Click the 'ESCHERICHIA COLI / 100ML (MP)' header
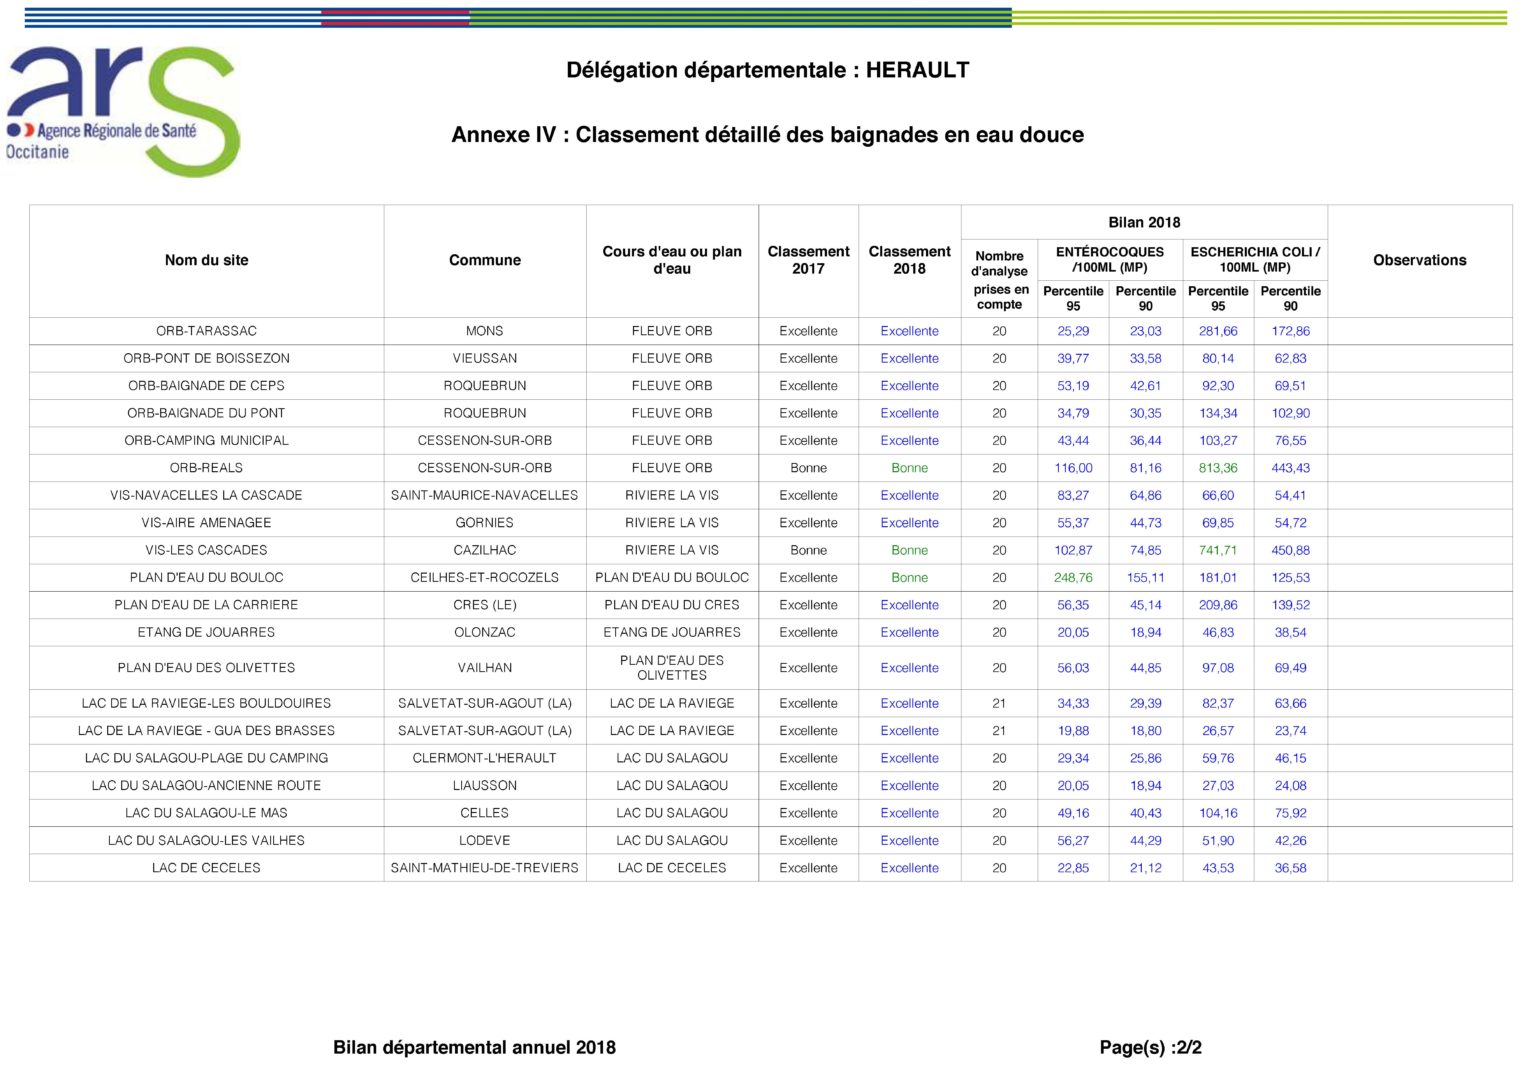Viewport: 1536px width, 1086px height. [x=1255, y=260]
